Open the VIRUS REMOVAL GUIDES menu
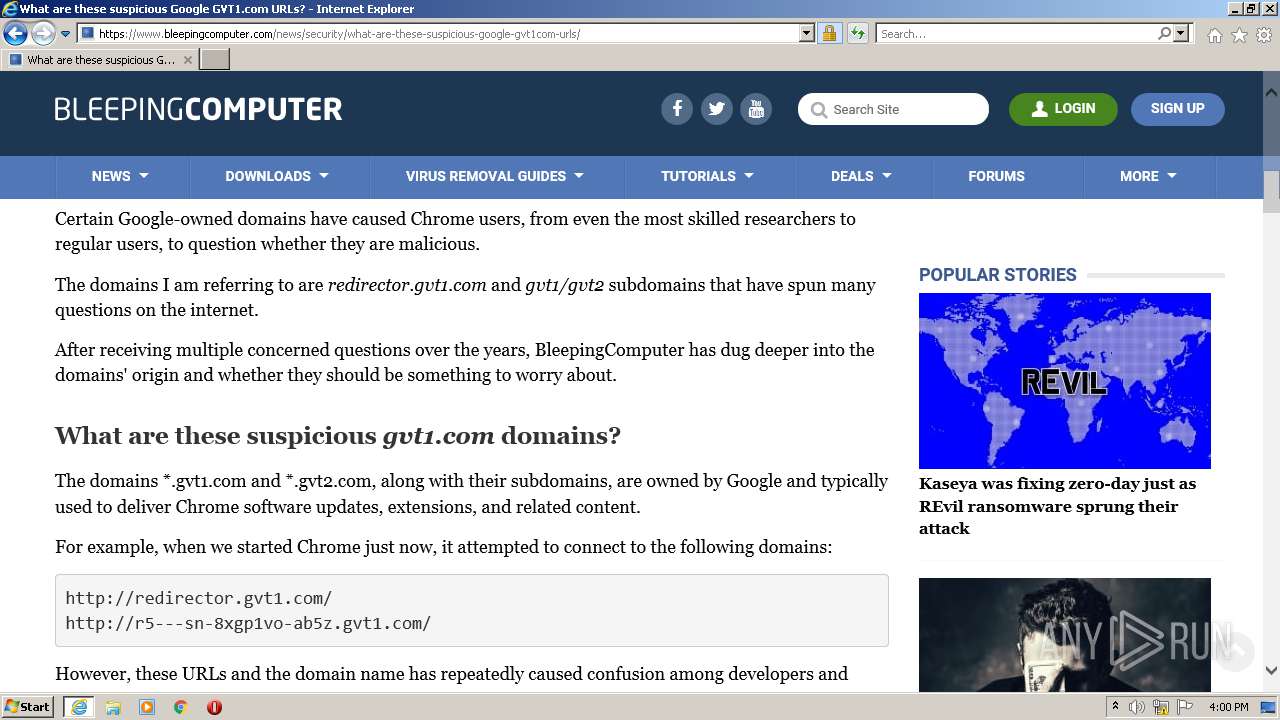The height and width of the screenshot is (720, 1280). tap(494, 176)
